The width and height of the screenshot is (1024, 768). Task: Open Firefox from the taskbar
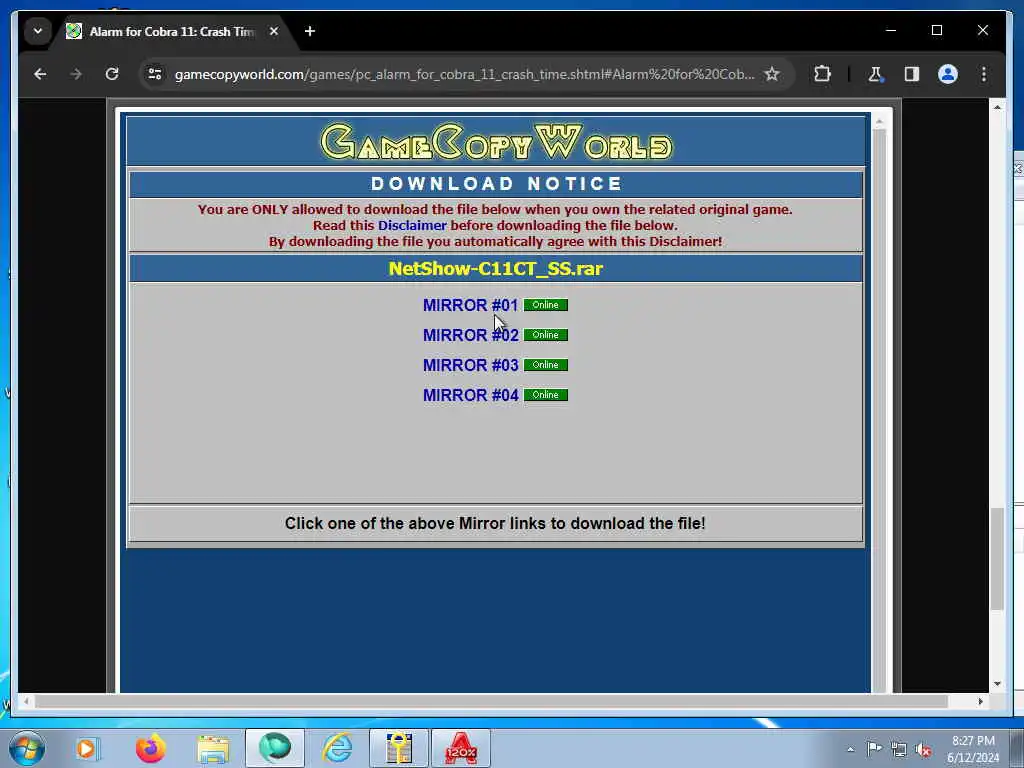(x=150, y=748)
